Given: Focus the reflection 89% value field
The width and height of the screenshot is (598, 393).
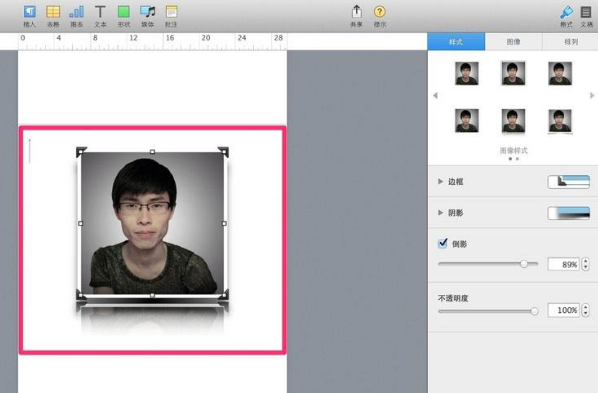Looking at the screenshot, I should 563,264.
